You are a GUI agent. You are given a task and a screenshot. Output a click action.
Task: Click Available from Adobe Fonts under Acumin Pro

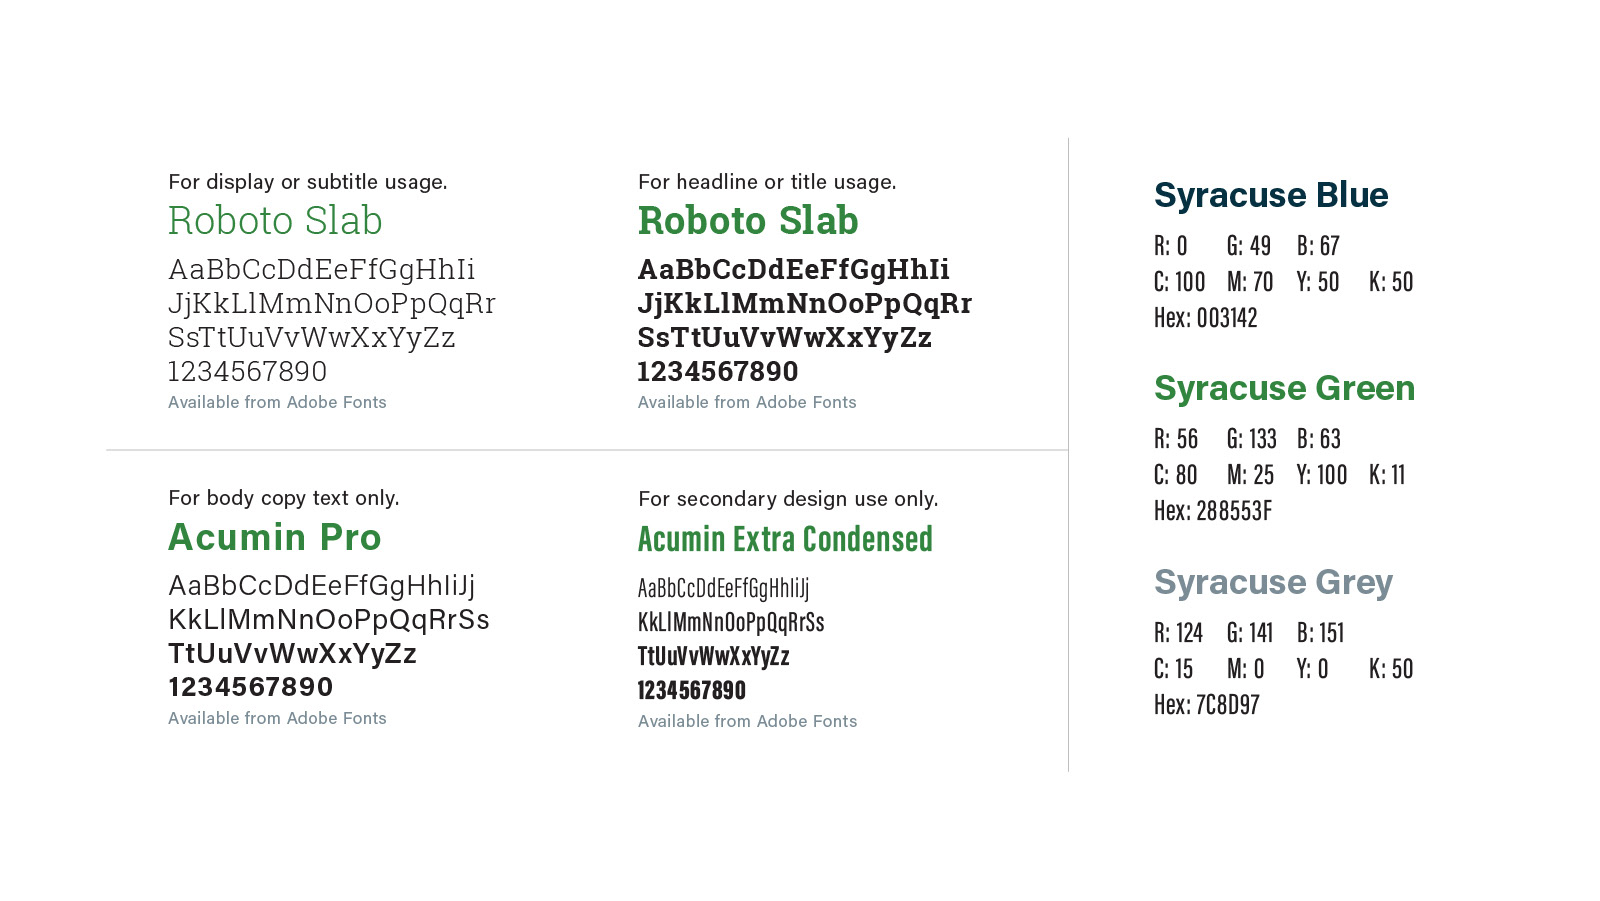point(277,718)
